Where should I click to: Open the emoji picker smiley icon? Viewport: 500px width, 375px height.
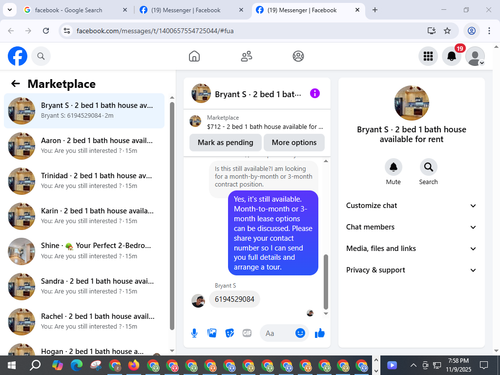(x=300, y=333)
